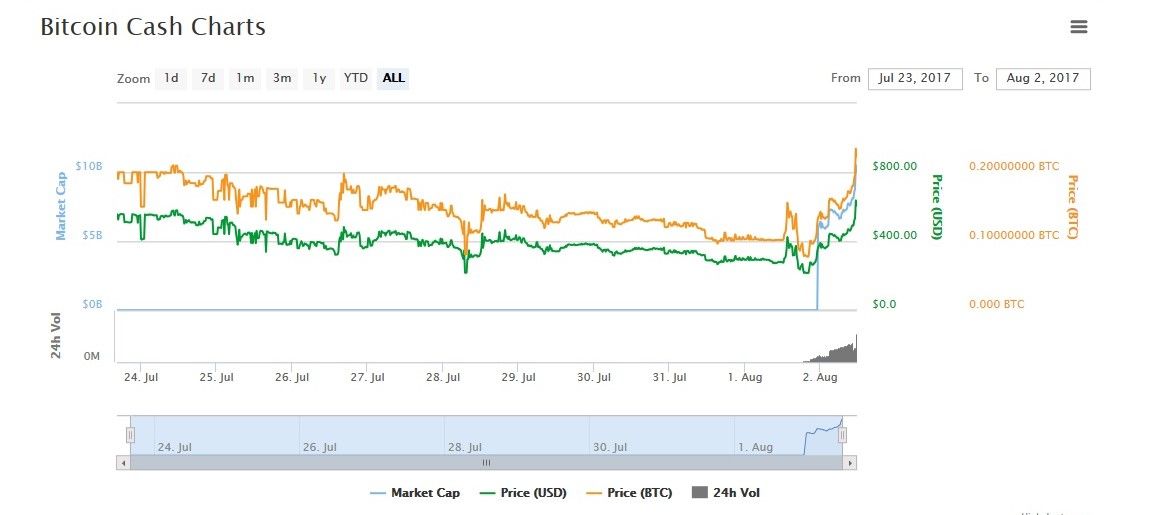The width and height of the screenshot is (1161, 515).
Task: Click the navigator left scroll arrow
Action: [x=123, y=463]
